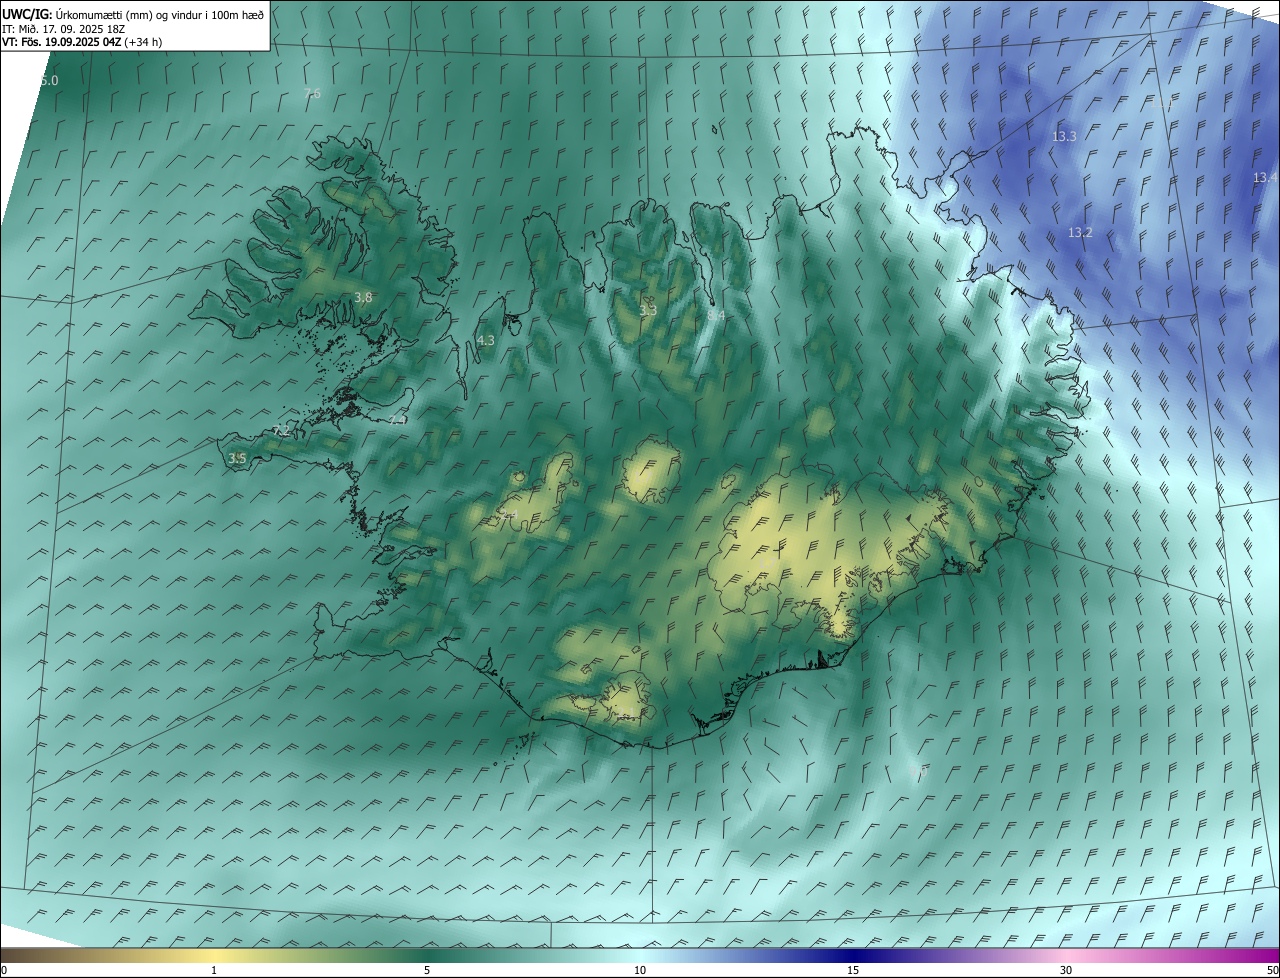Click the color scale label 15
This screenshot has height=978, width=1280.
853,970
